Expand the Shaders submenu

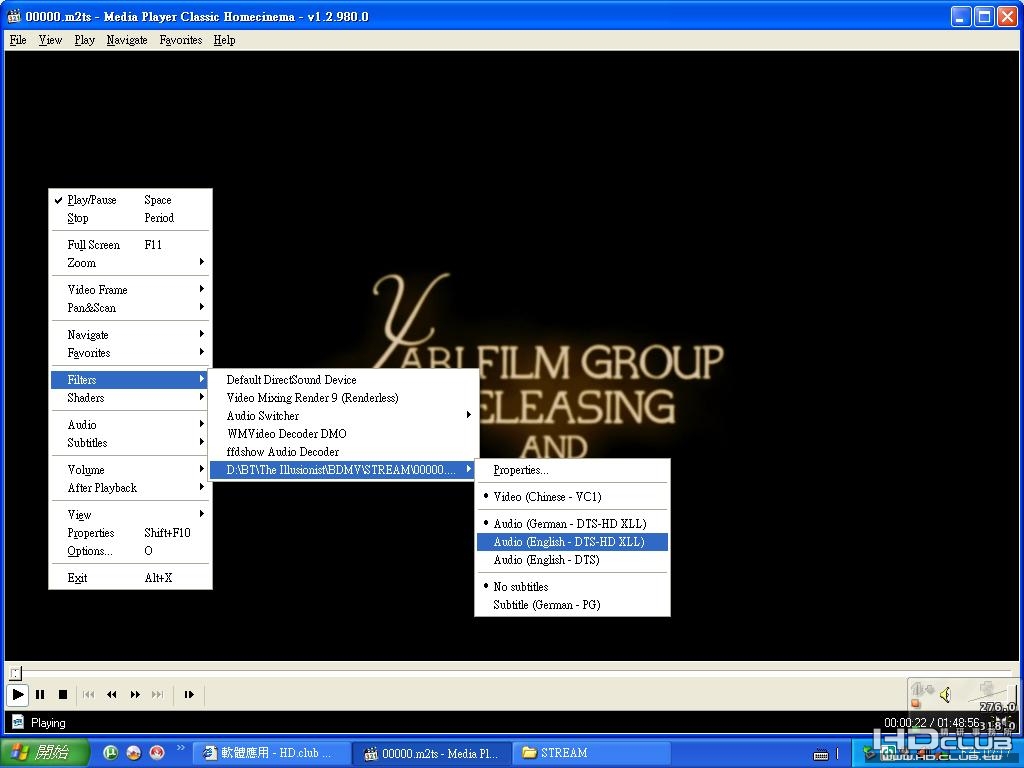click(131, 398)
